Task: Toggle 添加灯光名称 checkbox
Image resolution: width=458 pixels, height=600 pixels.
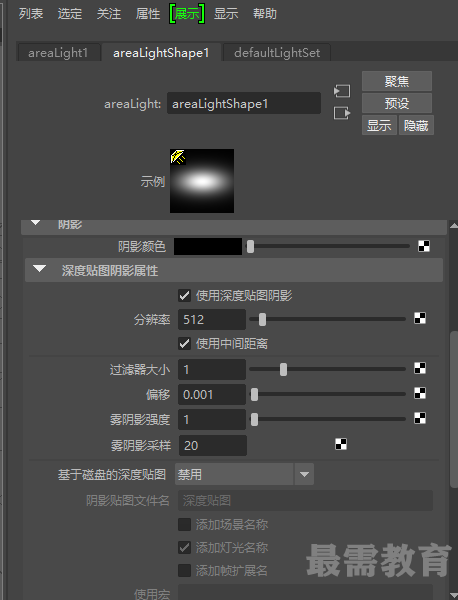Action: pos(184,548)
